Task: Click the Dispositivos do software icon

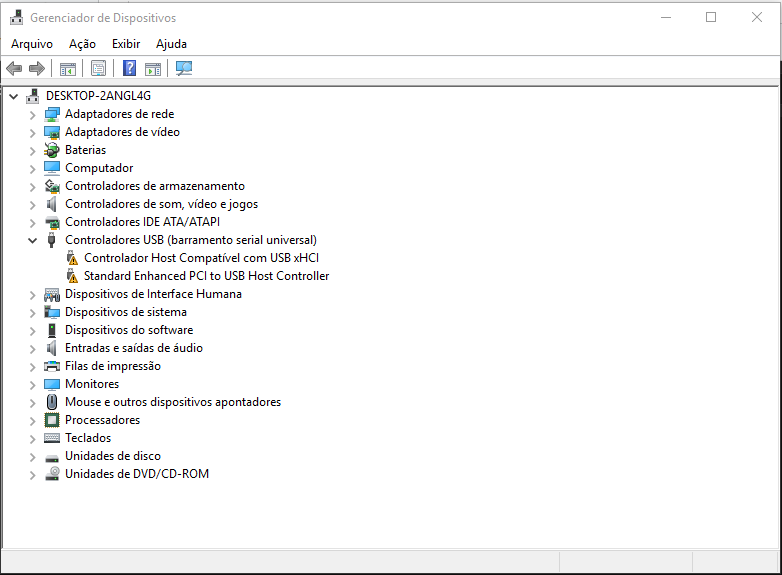Action: [51, 330]
